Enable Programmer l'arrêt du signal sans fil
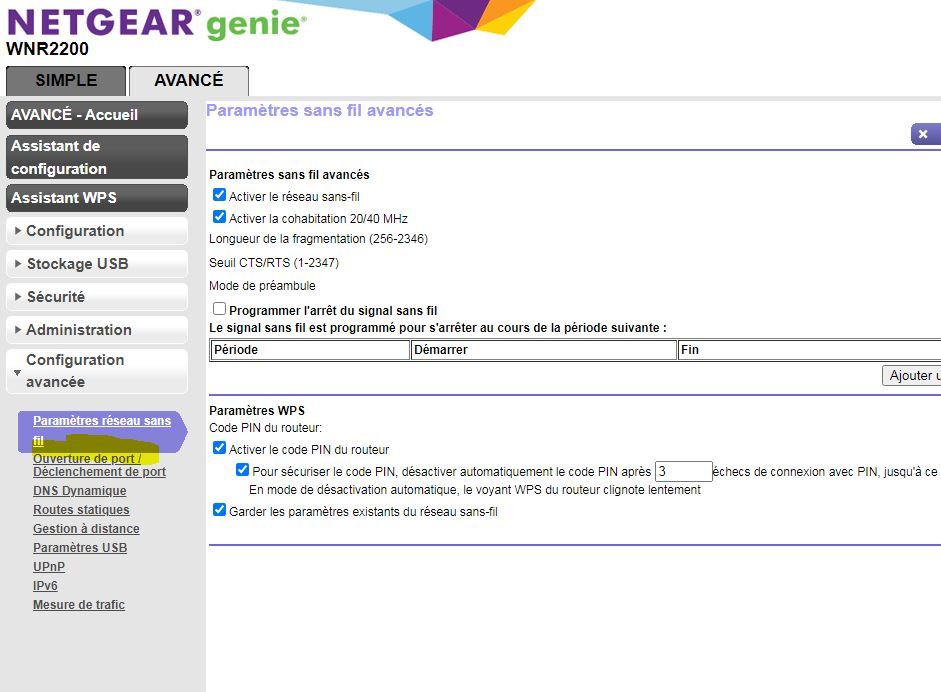 220,308
